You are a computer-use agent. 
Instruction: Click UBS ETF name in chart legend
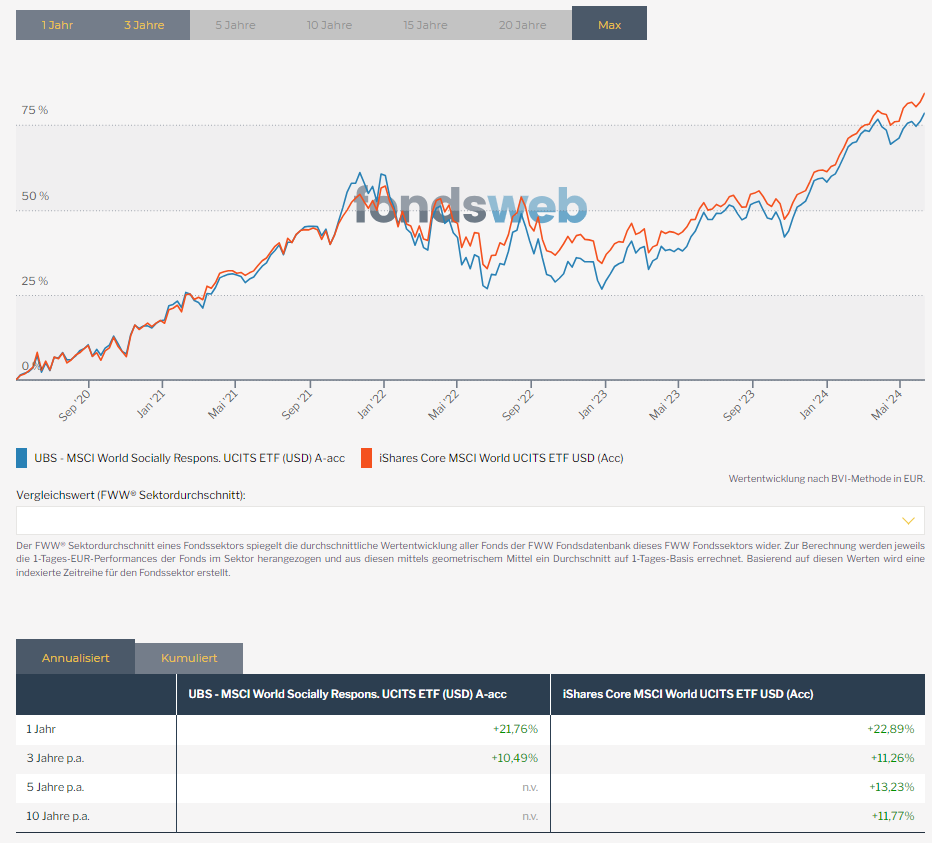189,458
